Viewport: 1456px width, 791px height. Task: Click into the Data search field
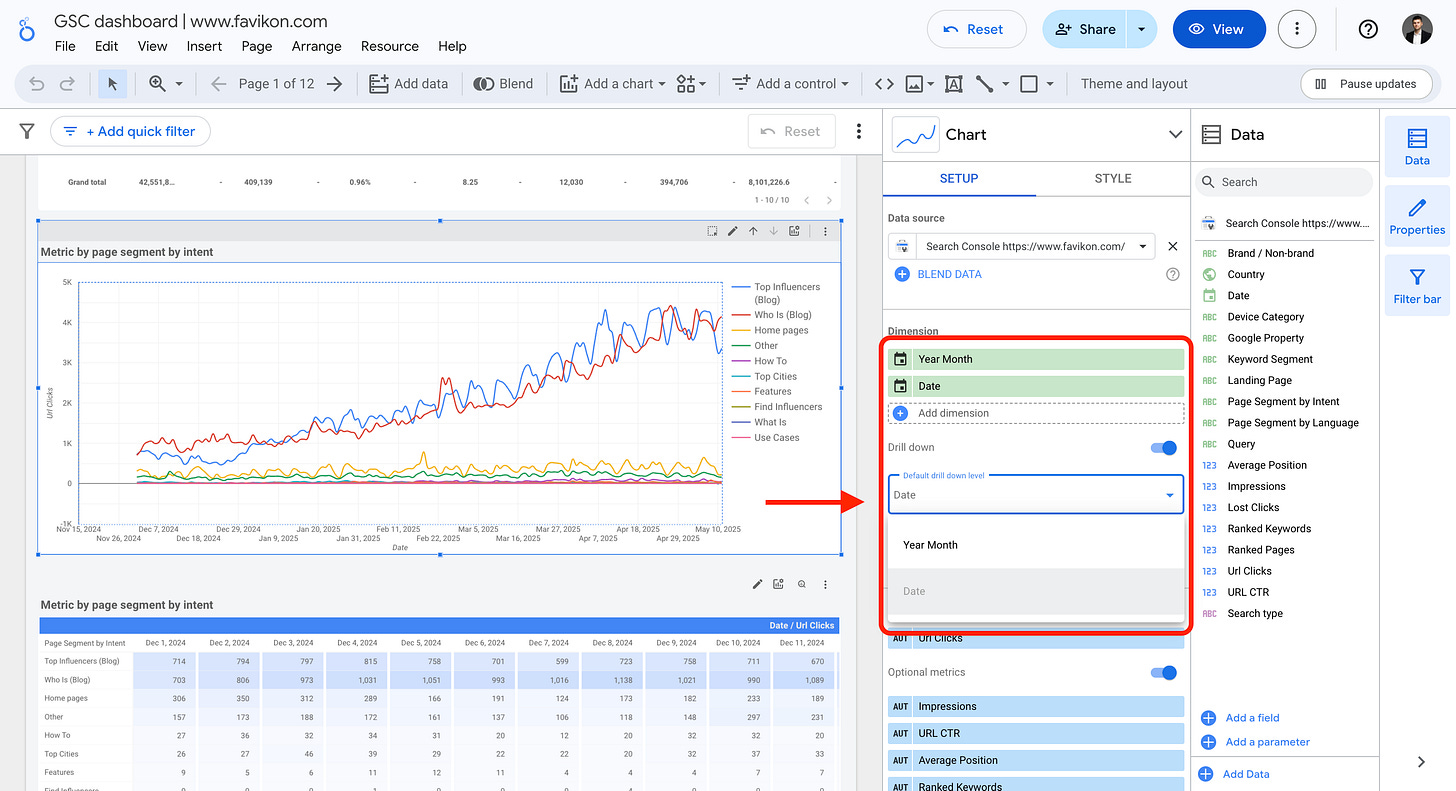point(1284,182)
